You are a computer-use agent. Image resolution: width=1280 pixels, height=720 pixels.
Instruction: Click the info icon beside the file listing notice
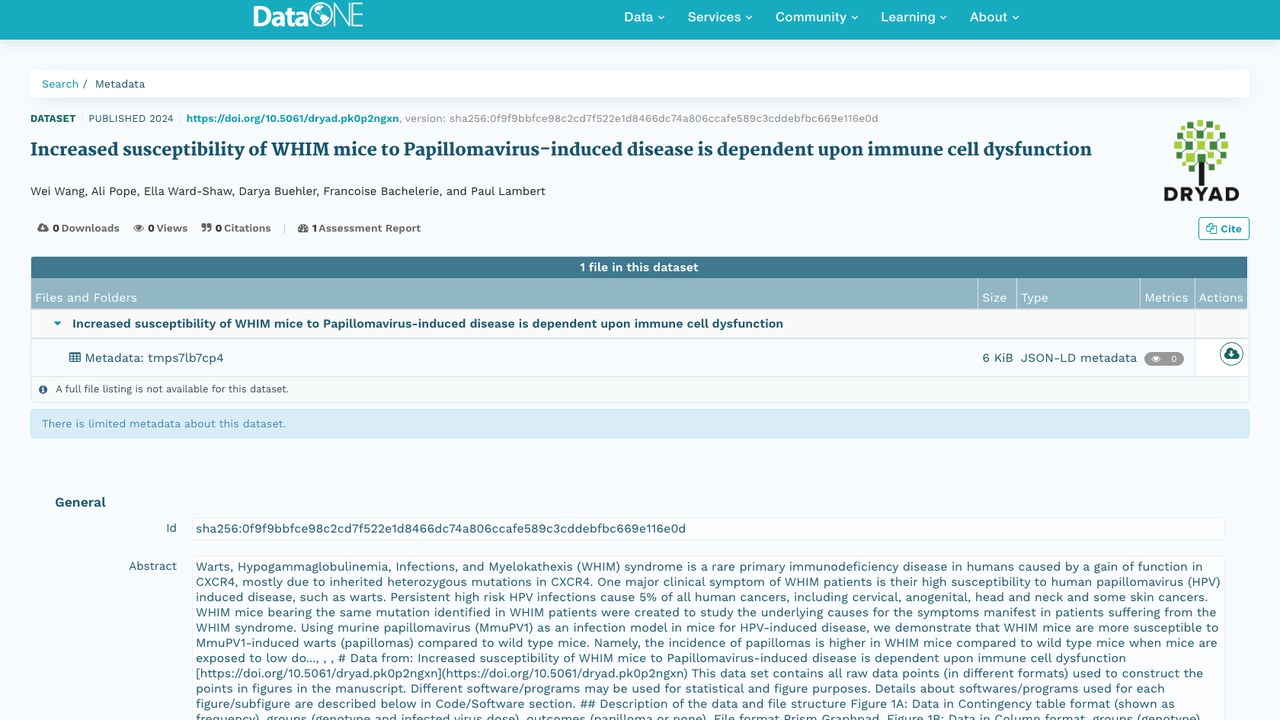click(43, 389)
